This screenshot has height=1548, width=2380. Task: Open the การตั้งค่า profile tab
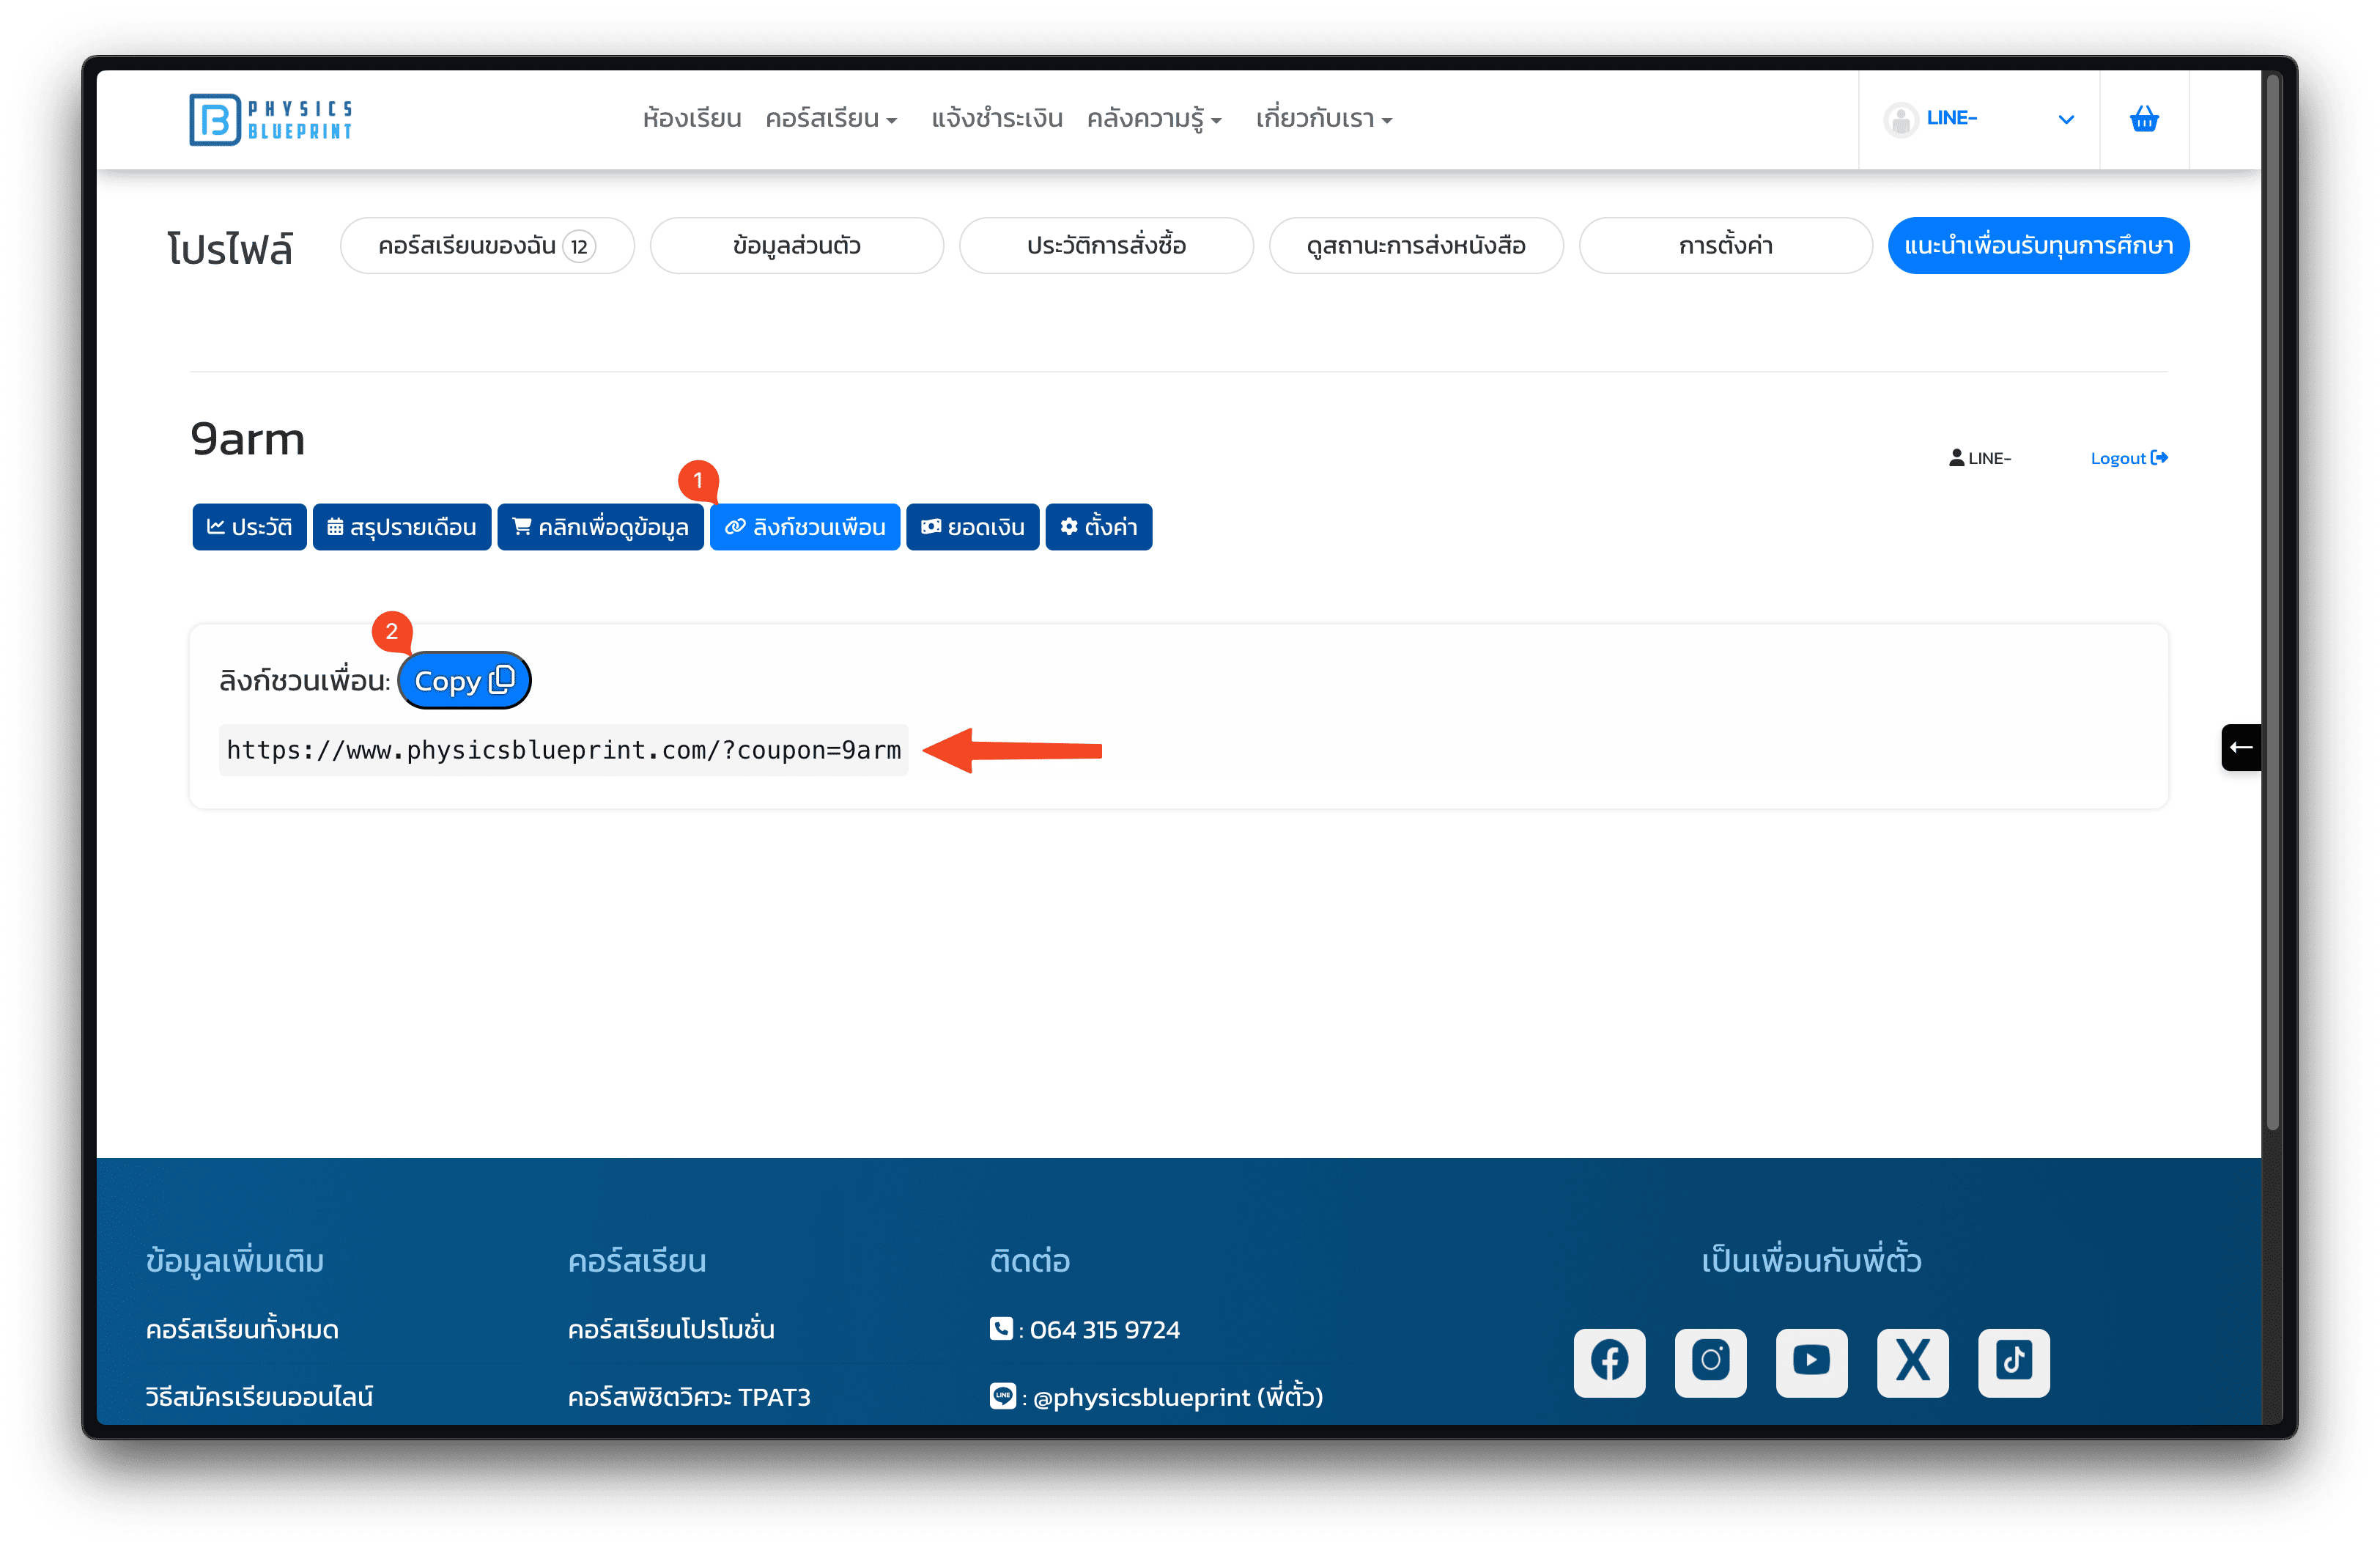tap(1725, 245)
